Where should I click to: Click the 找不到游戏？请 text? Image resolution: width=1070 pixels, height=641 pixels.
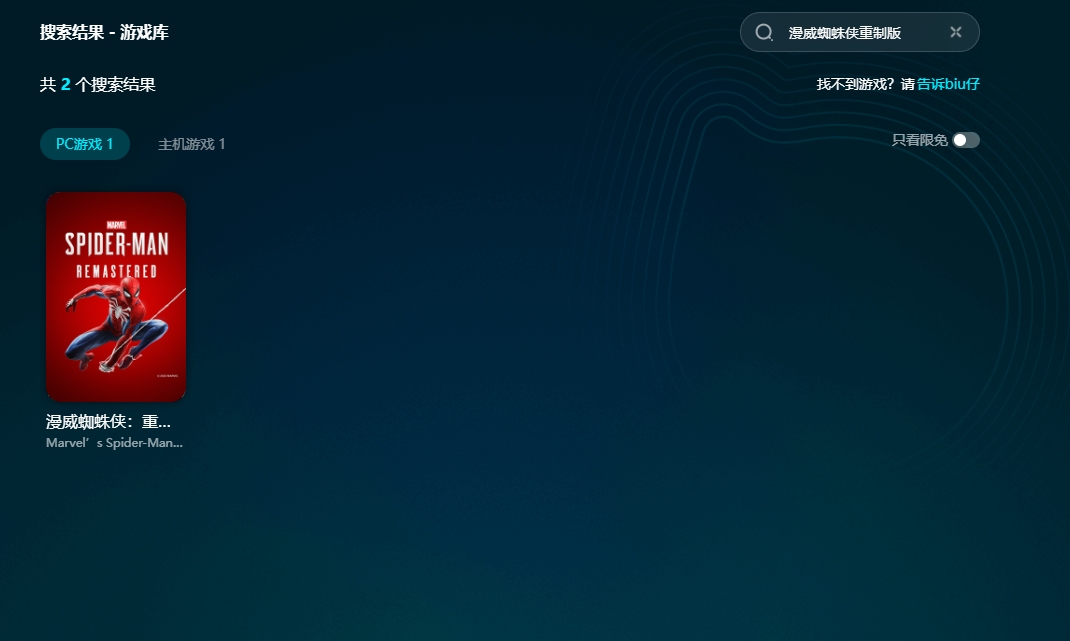(x=865, y=84)
